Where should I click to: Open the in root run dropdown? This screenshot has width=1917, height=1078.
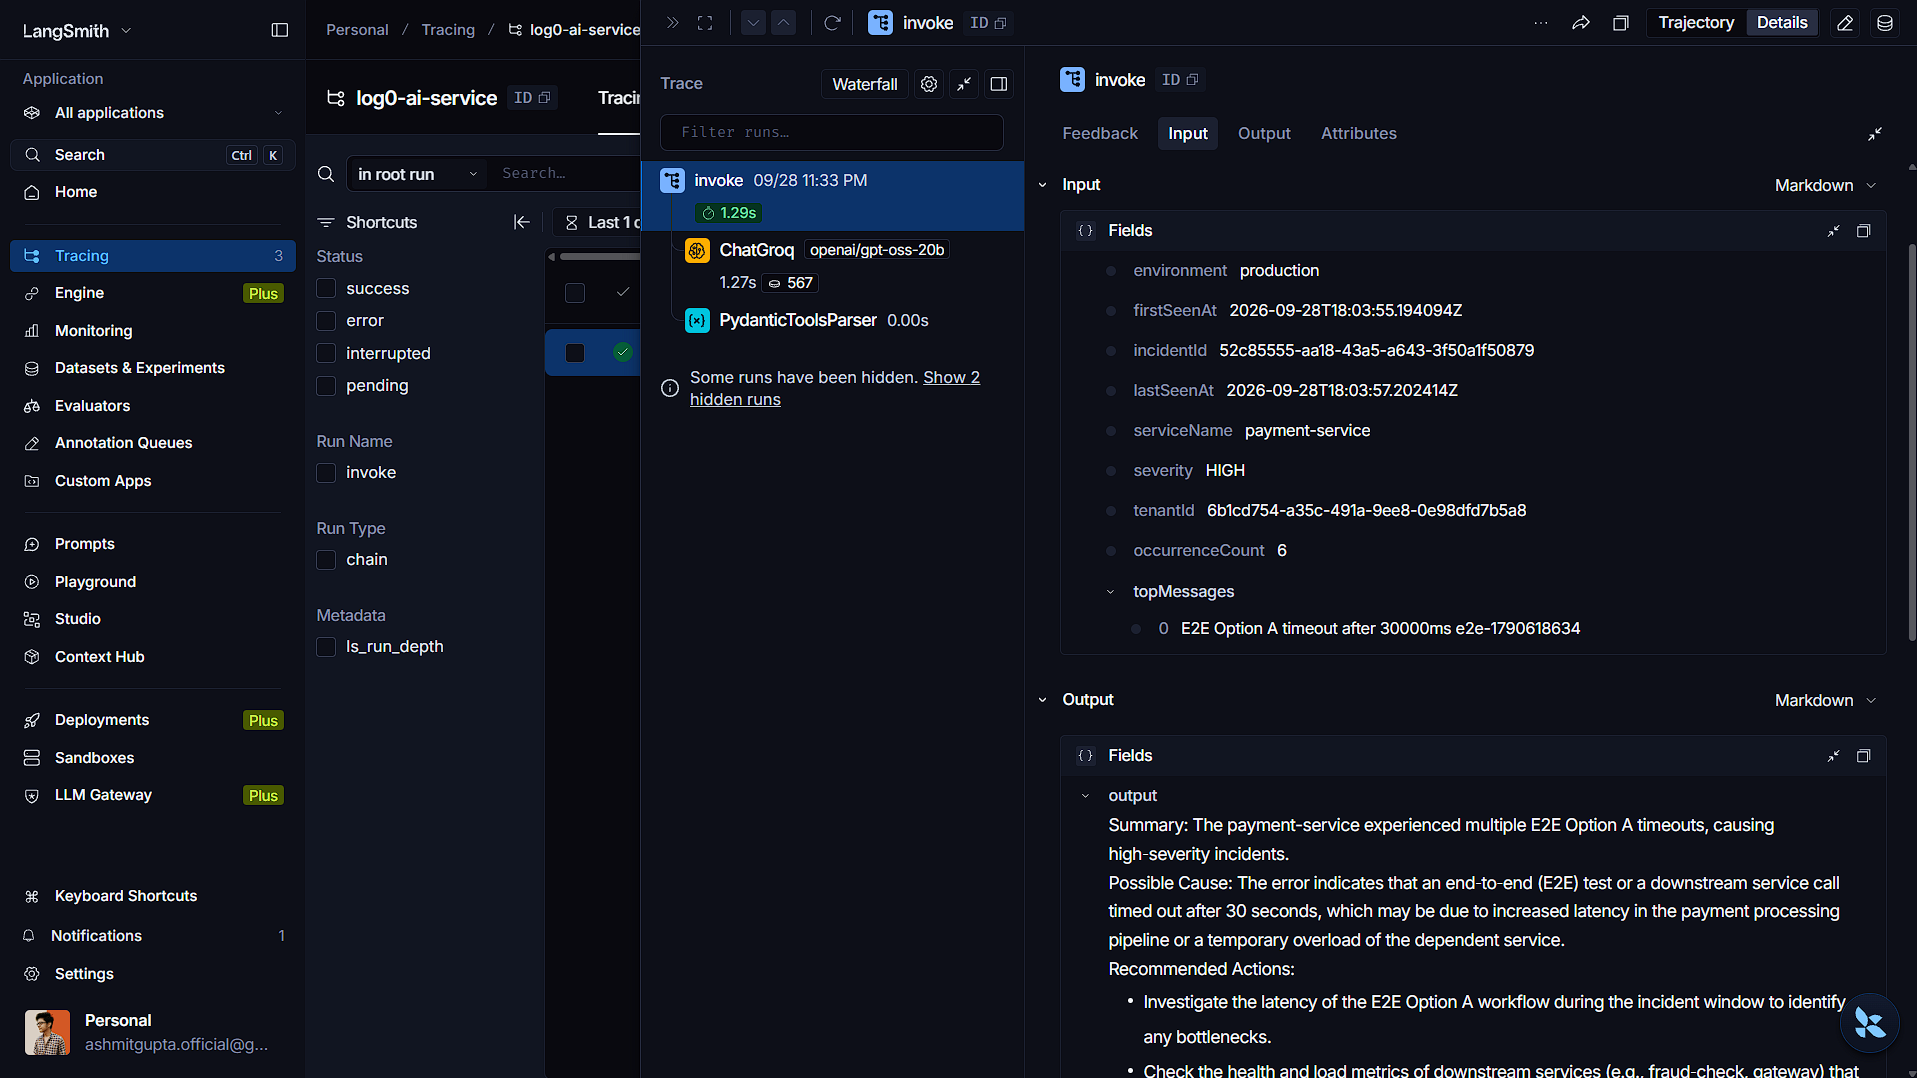pos(417,174)
